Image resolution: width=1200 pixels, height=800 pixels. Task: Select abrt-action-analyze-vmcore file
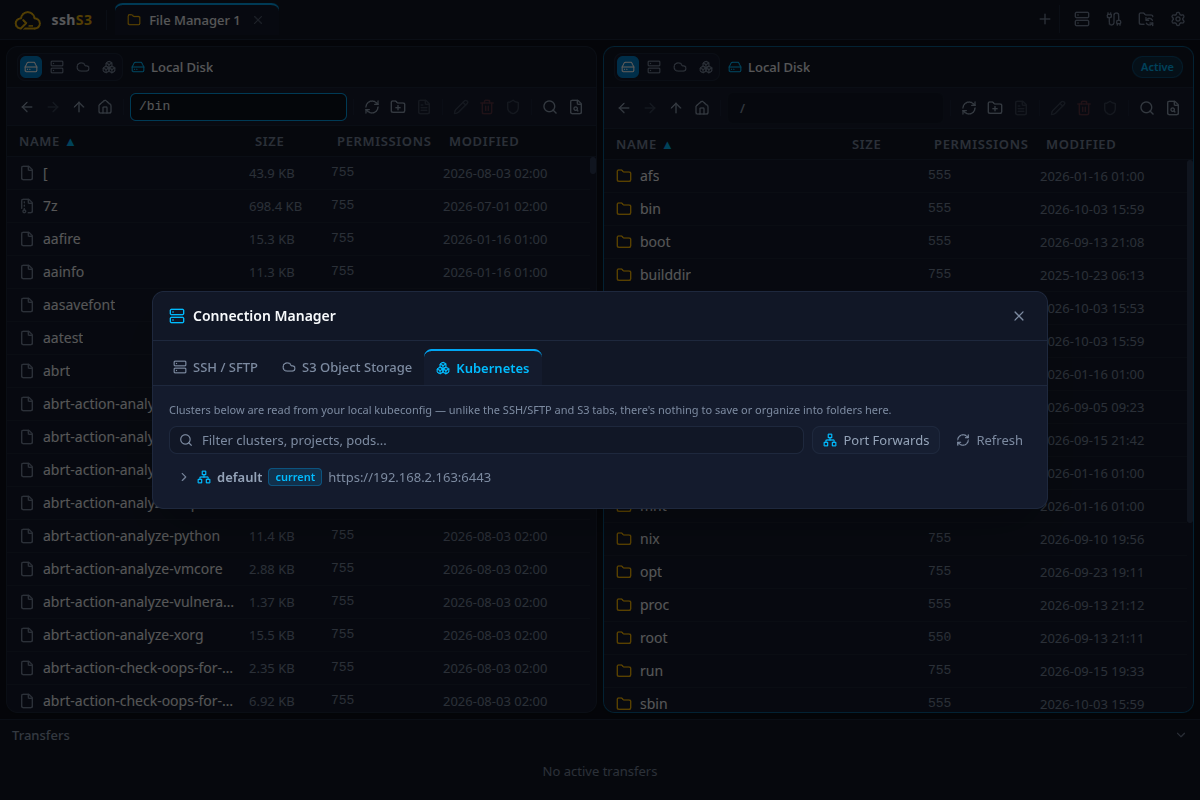[300, 569]
